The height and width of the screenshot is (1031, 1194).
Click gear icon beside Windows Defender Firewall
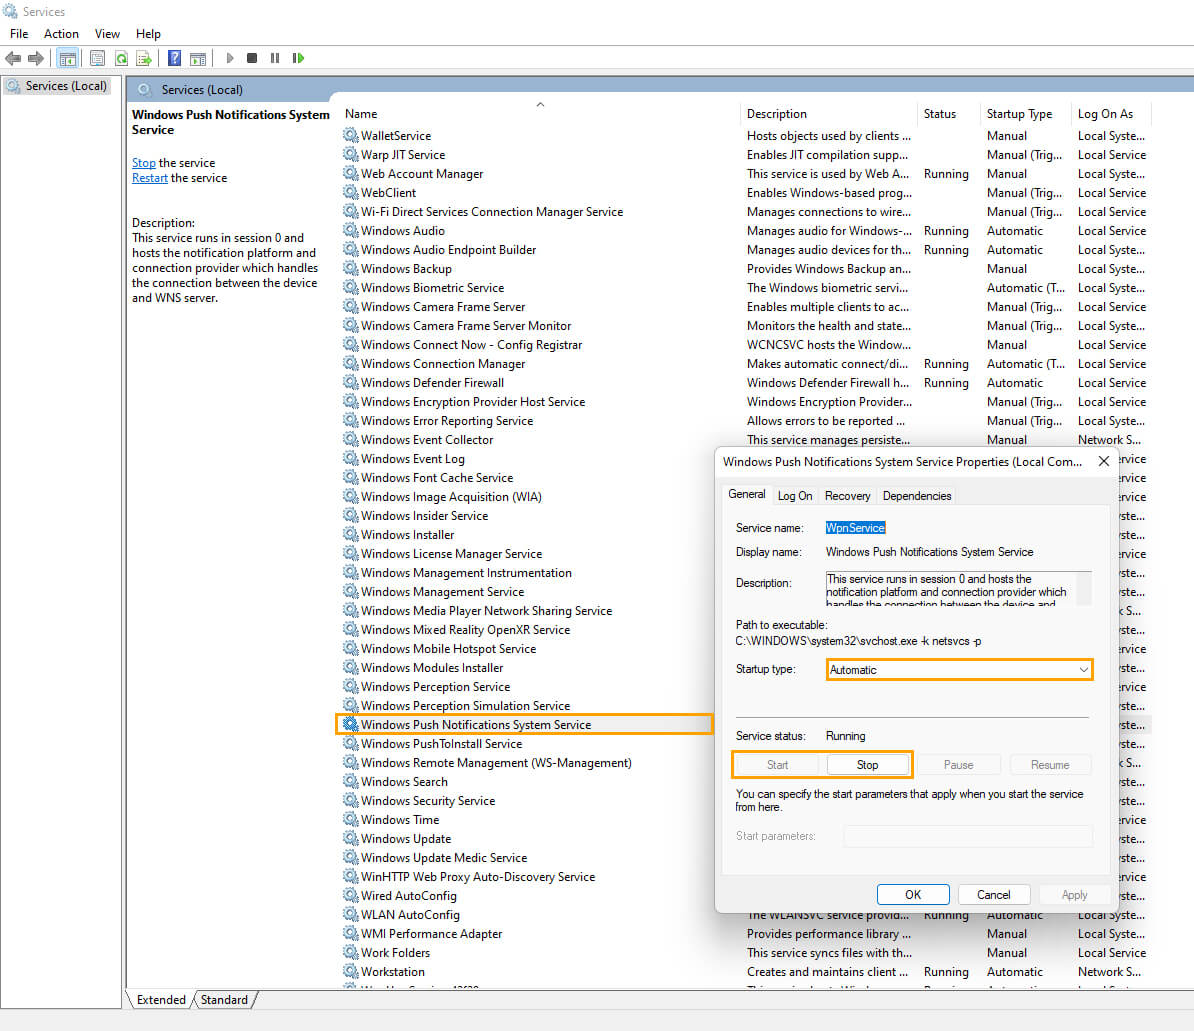tap(350, 381)
